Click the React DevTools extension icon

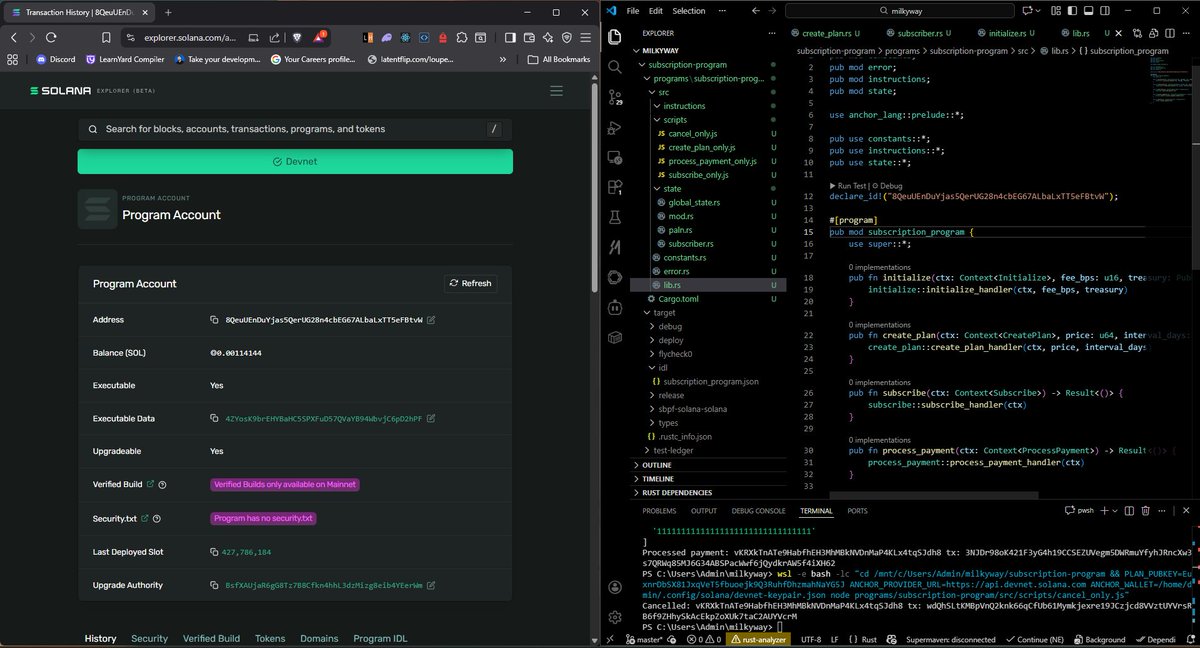coord(405,37)
